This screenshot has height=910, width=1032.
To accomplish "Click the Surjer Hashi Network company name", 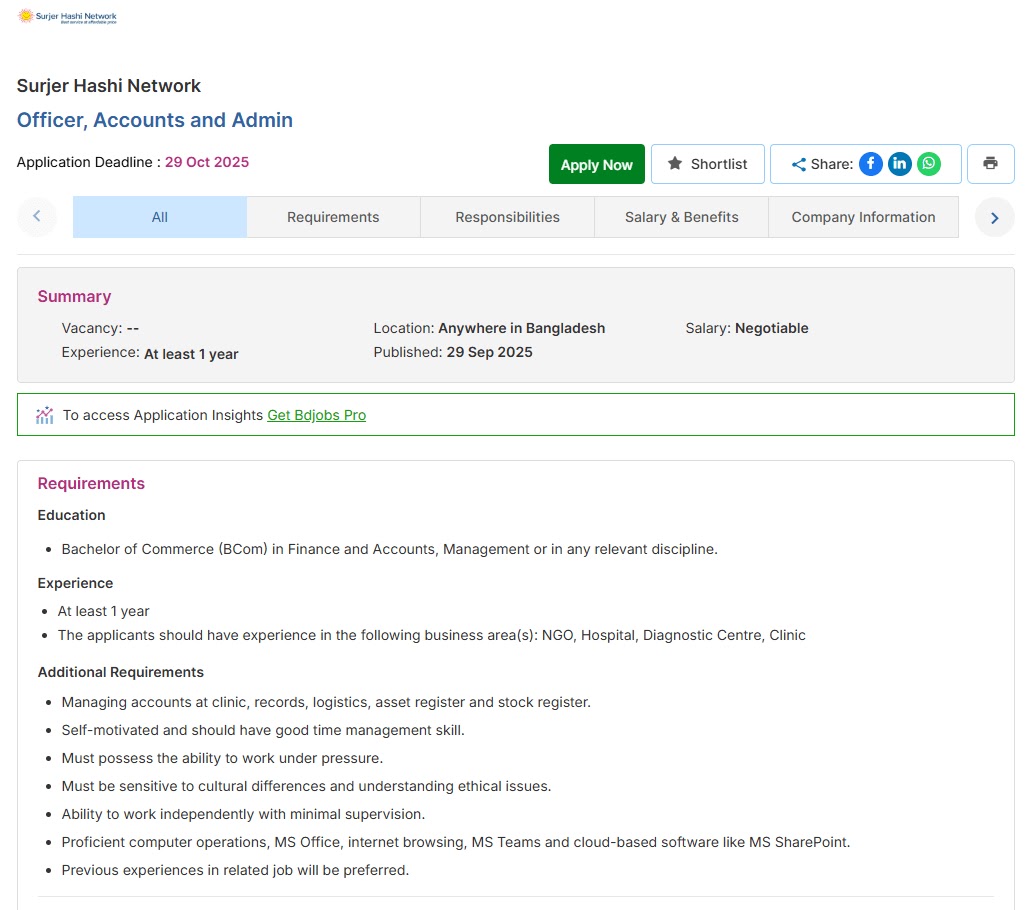I will [x=109, y=86].
